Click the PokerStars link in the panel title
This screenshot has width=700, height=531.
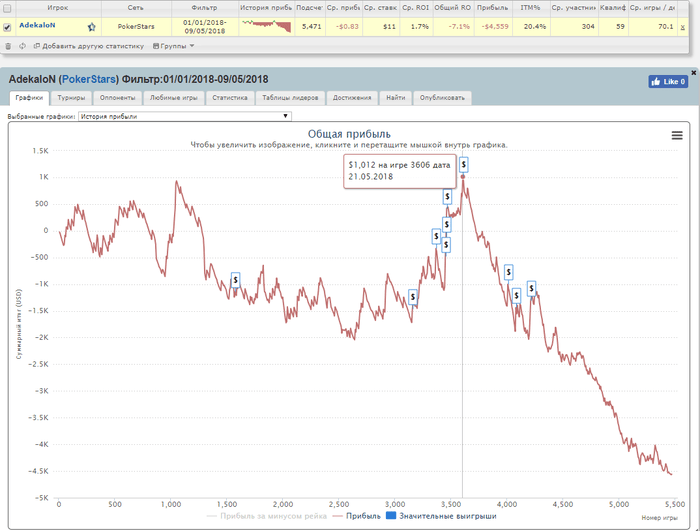click(88, 79)
